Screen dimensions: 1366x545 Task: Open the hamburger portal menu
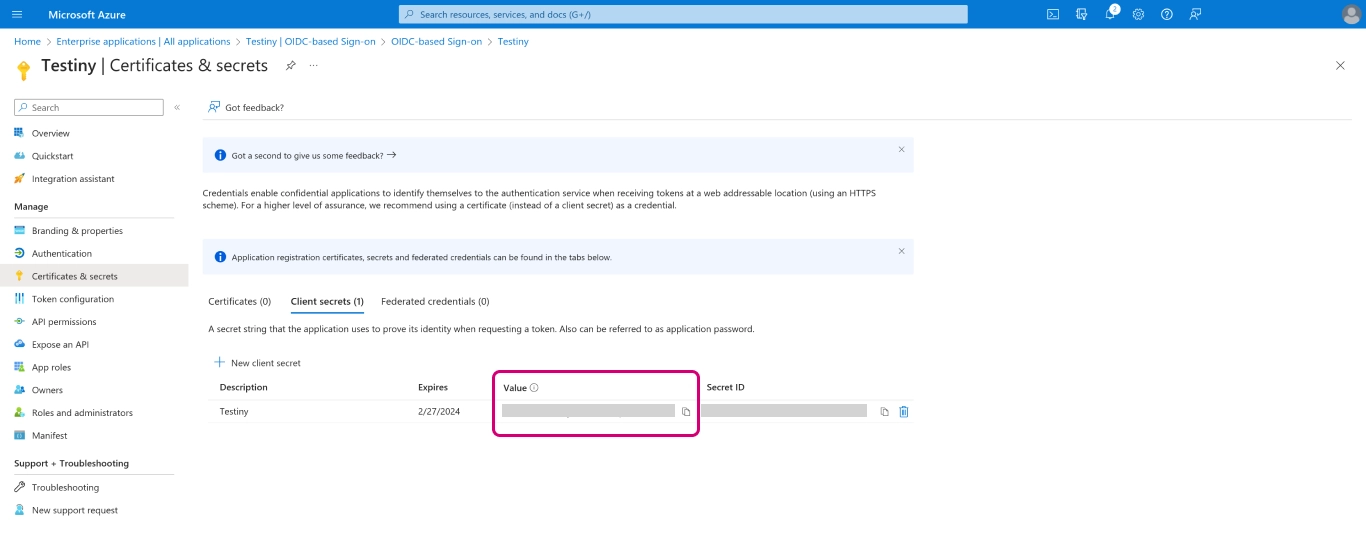(16, 14)
